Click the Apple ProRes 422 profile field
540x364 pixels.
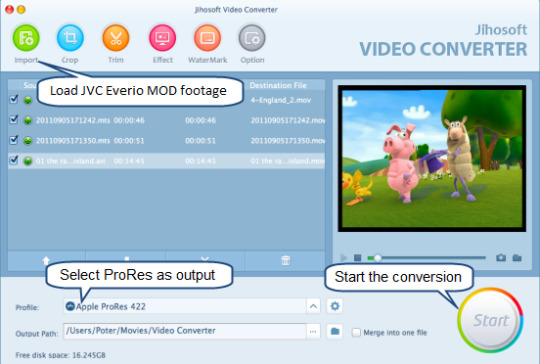(185, 306)
